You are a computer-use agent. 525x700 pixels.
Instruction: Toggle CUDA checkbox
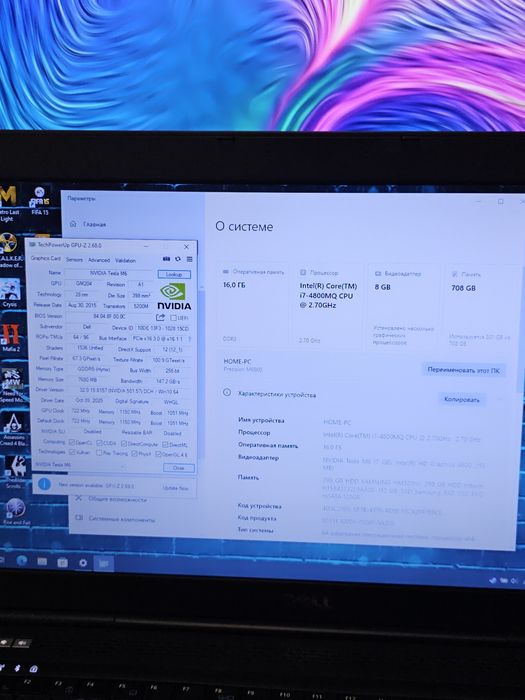pyautogui.click(x=99, y=443)
